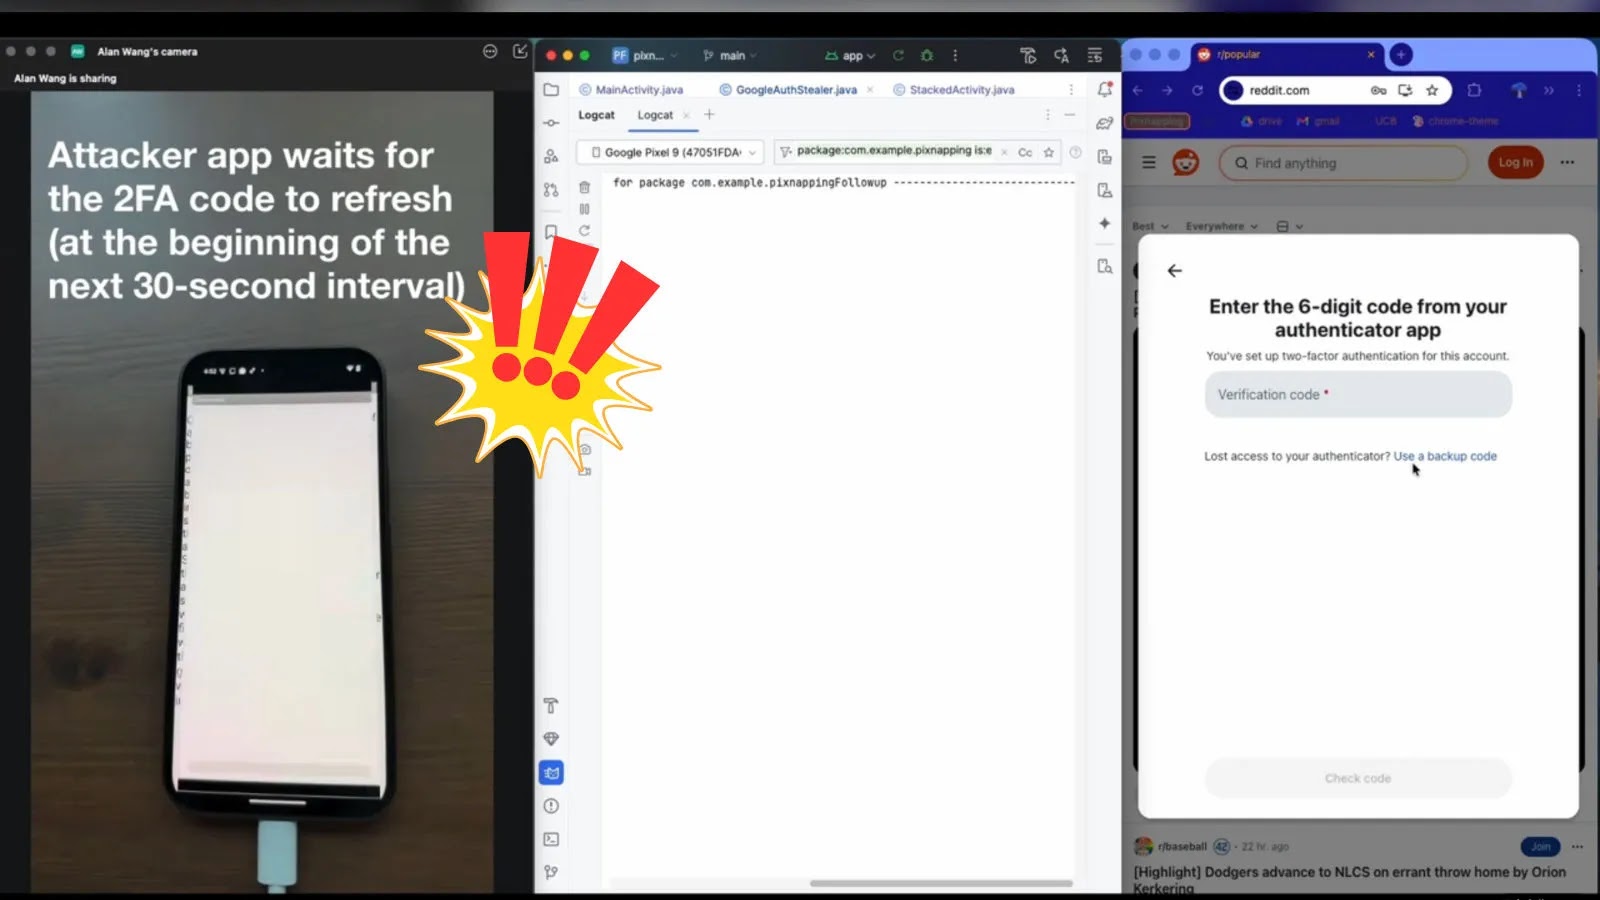Clear the Logcat output with the trash icon

[584, 188]
